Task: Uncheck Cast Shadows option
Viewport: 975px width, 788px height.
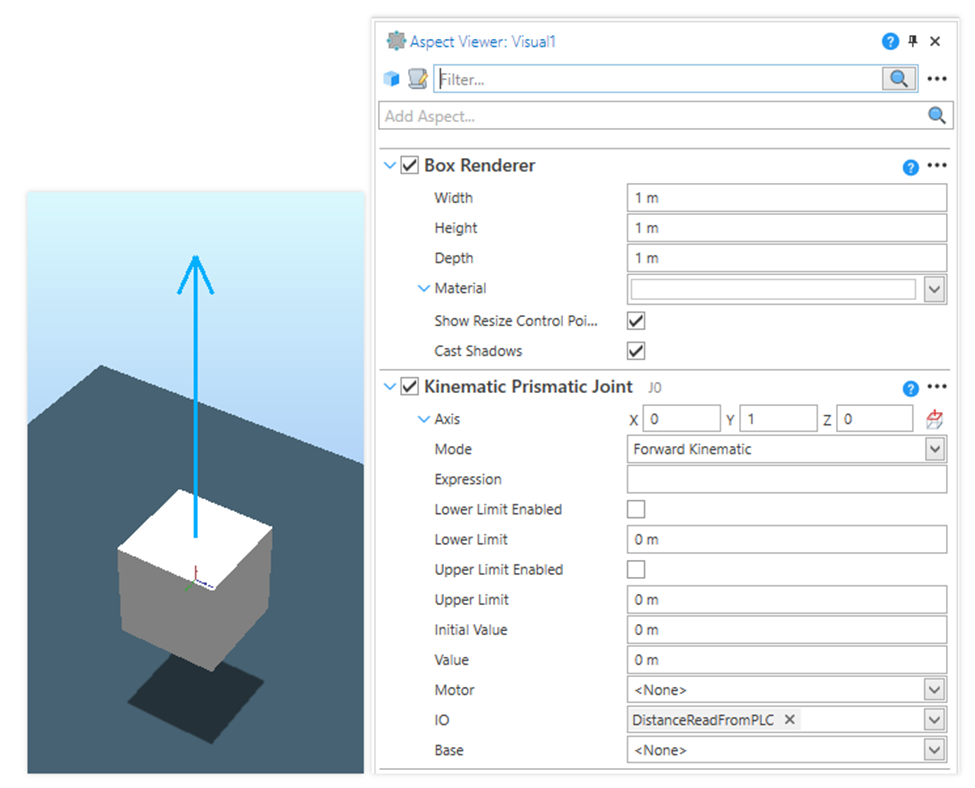Action: coord(634,351)
